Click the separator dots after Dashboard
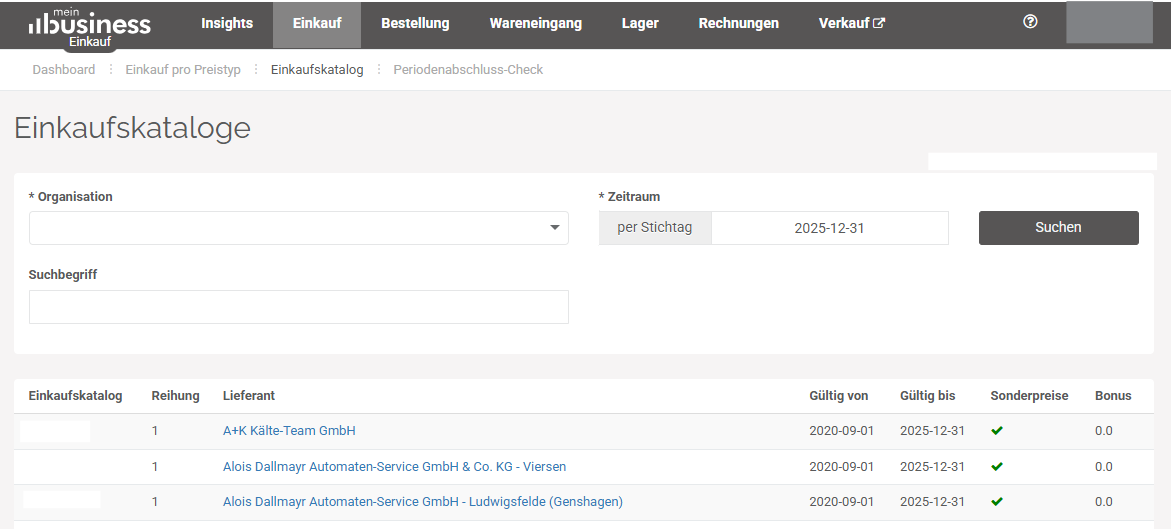The width and height of the screenshot is (1171, 529). (x=111, y=69)
